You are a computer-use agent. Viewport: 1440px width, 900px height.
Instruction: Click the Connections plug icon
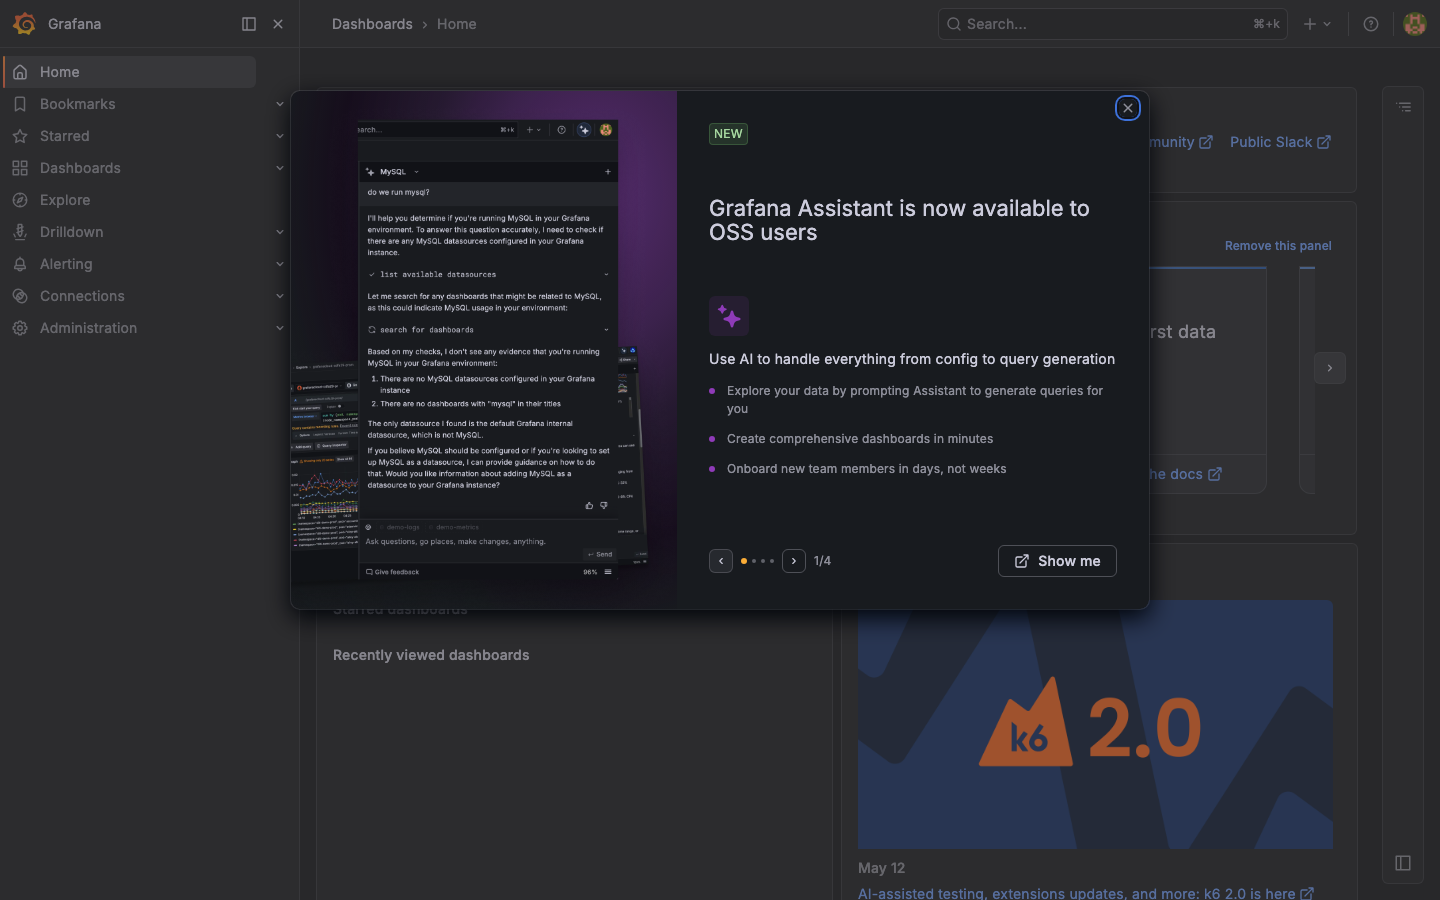[x=20, y=296]
